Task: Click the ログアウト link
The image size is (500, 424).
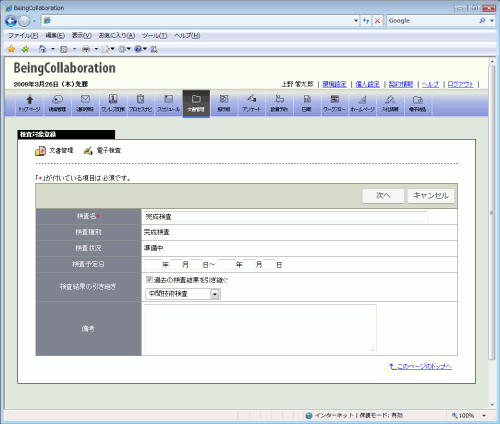Action: [460, 84]
